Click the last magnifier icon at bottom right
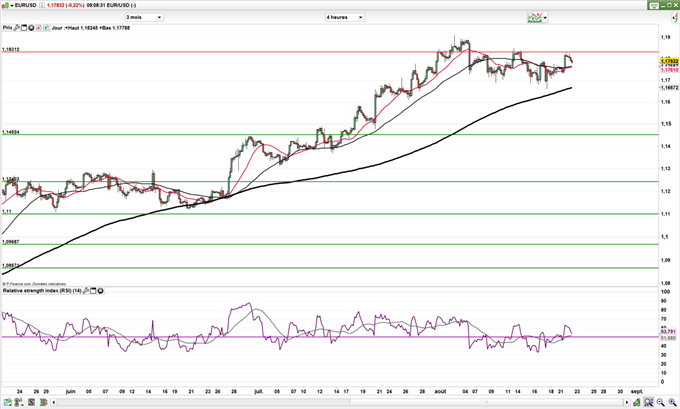The image size is (680, 409). tap(672, 402)
